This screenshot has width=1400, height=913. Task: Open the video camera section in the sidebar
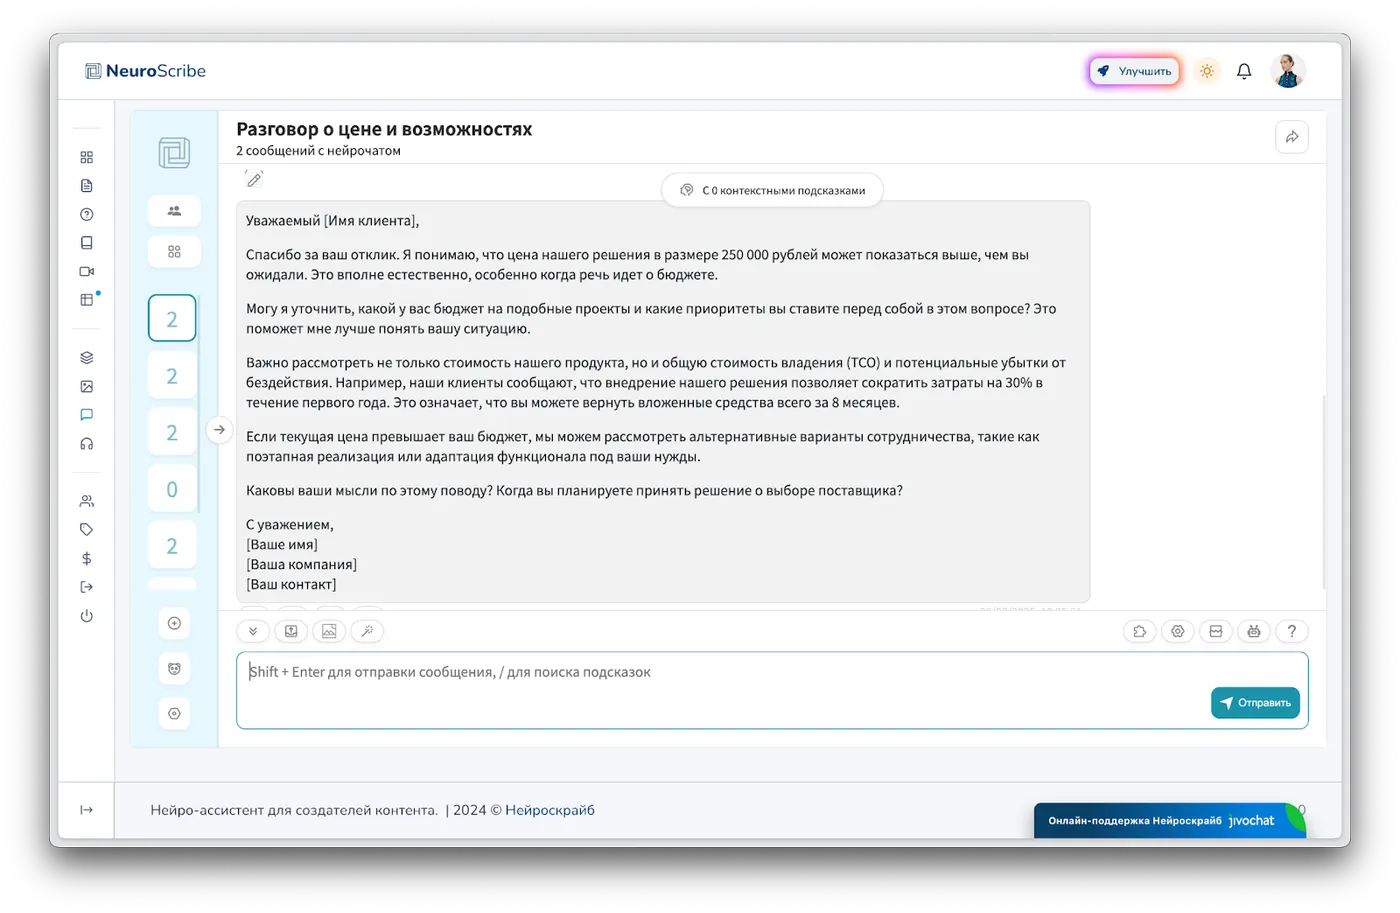coord(87,271)
